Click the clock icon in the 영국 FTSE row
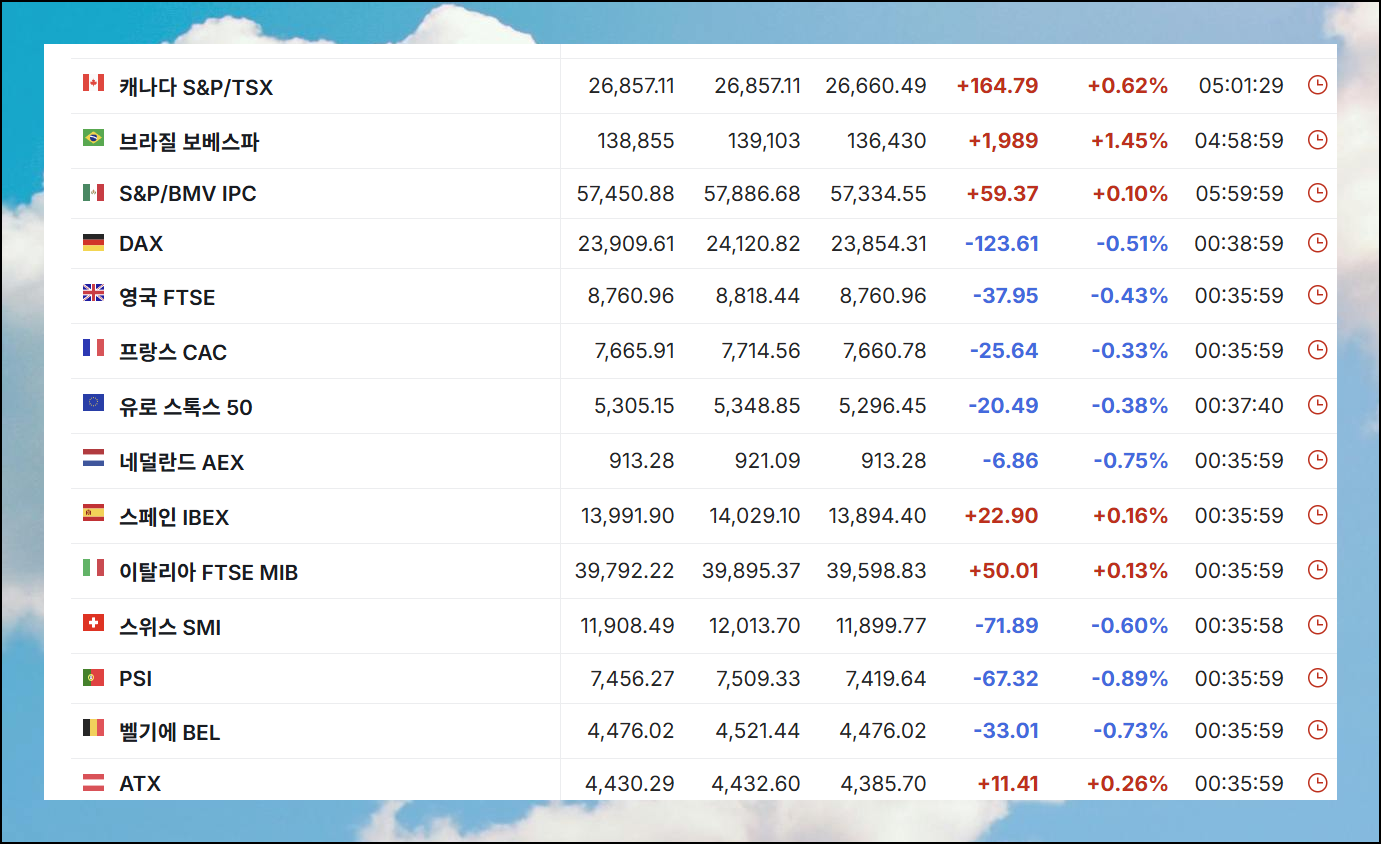 click(x=1317, y=295)
